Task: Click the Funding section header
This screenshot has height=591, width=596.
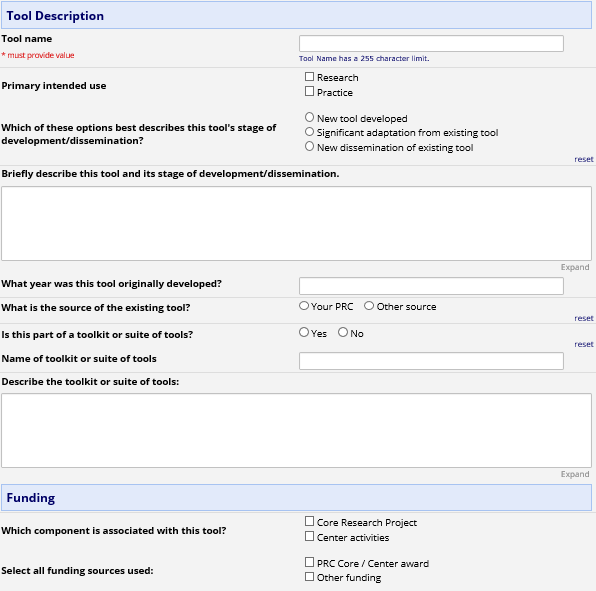Action: [296, 498]
